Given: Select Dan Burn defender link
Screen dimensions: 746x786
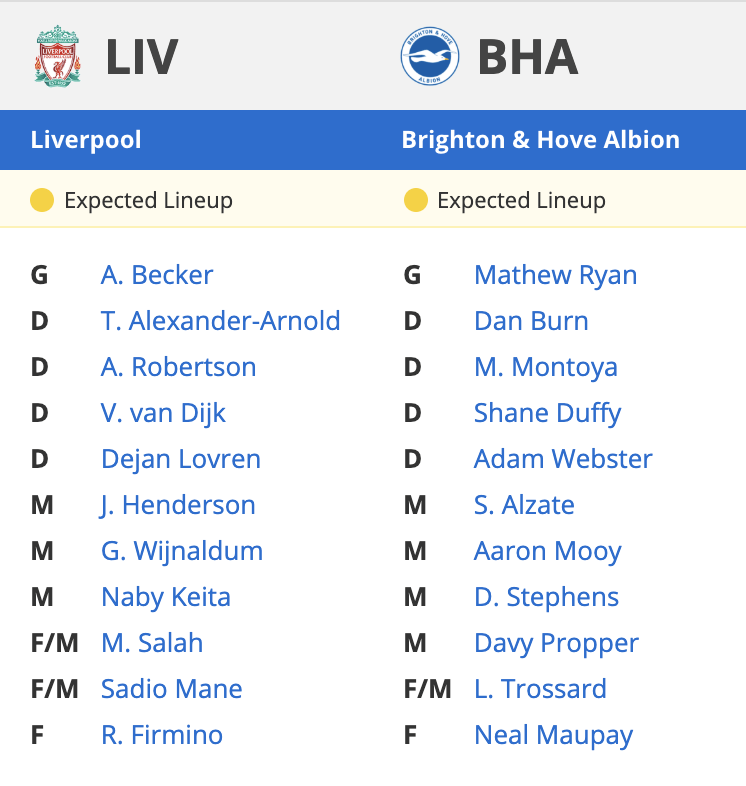Looking at the screenshot, I should 531,321.
